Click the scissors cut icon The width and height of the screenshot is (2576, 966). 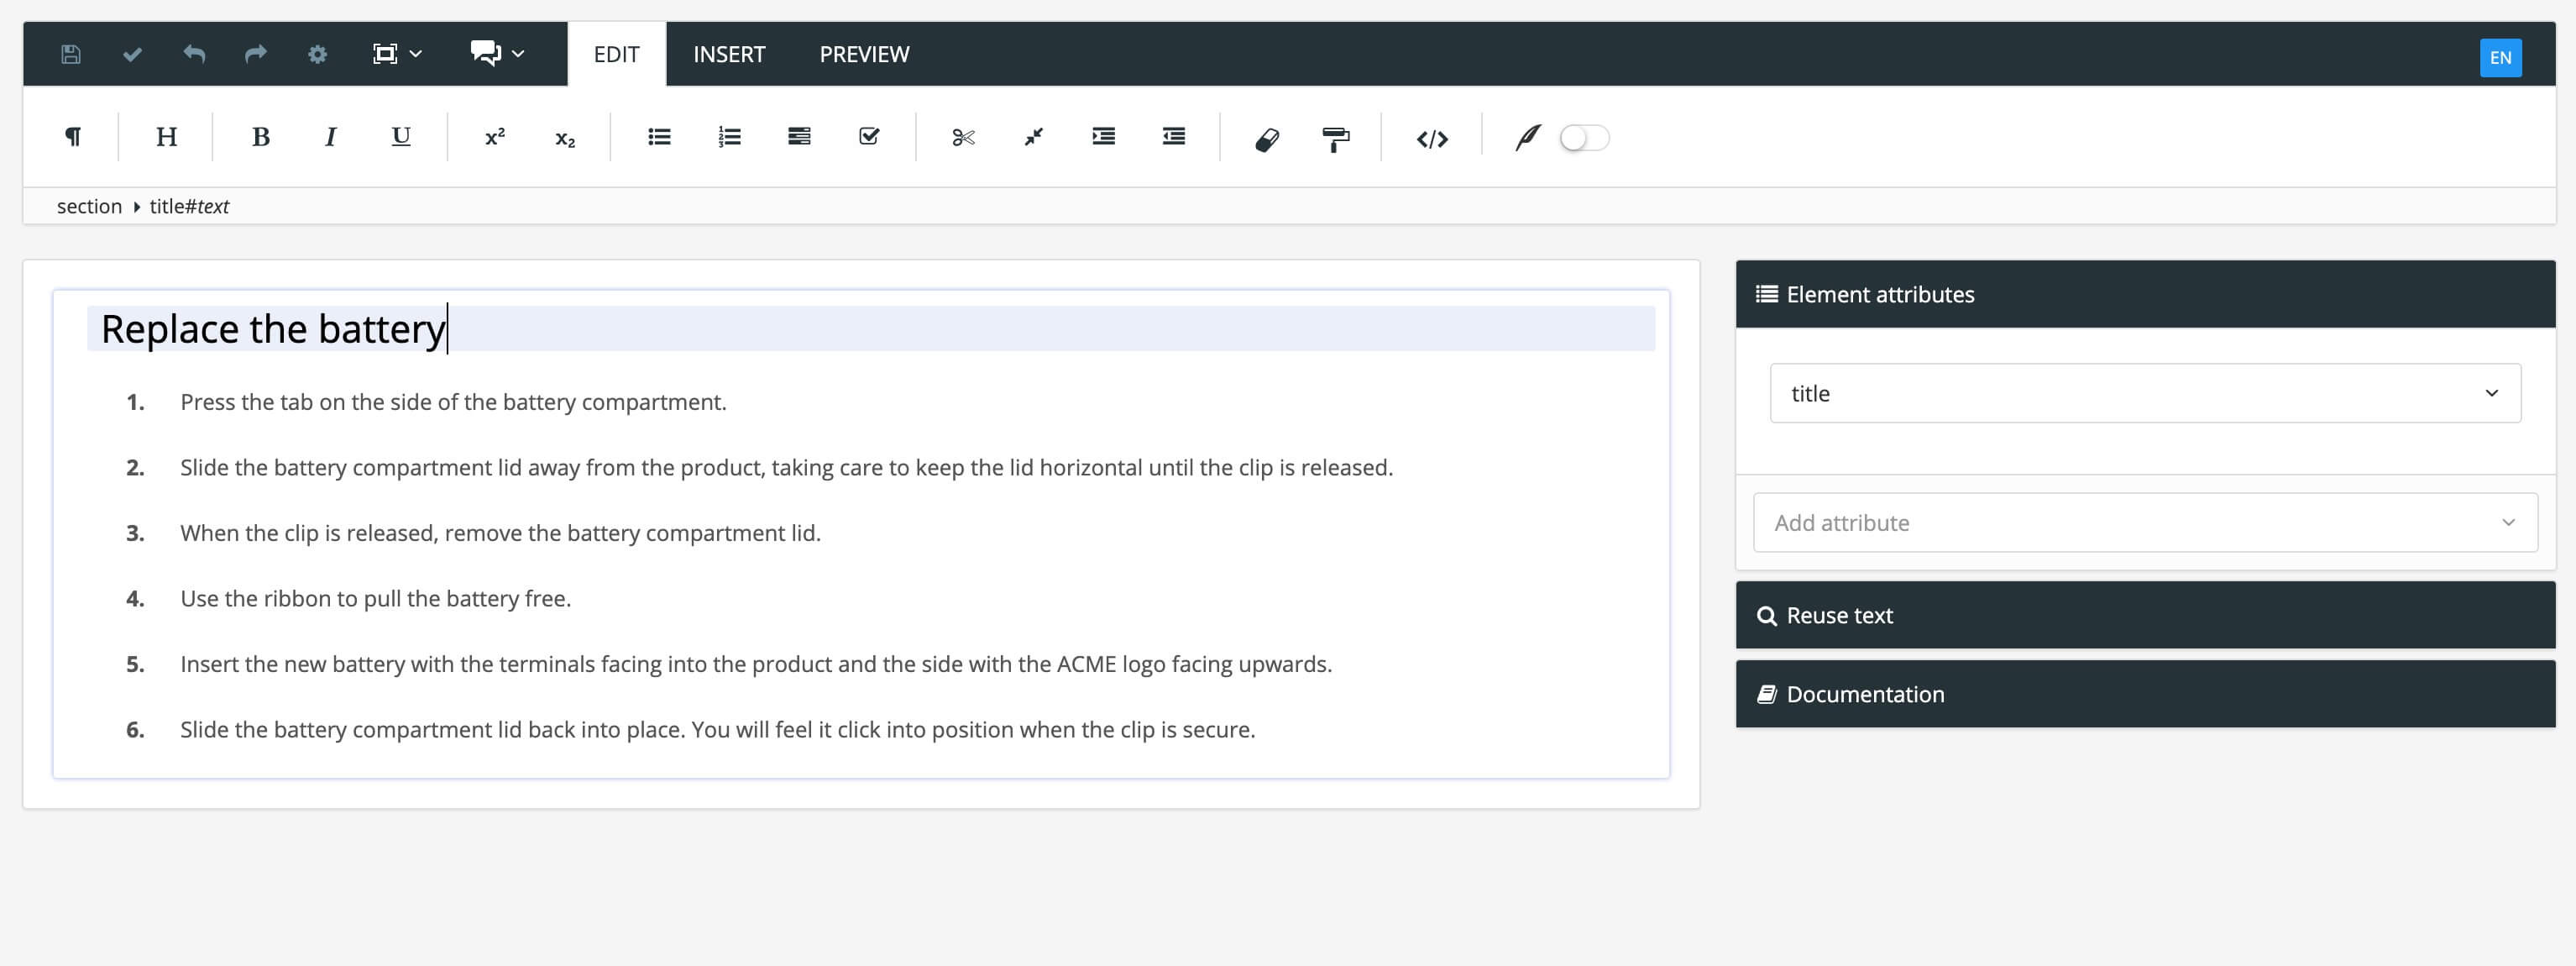pos(961,136)
